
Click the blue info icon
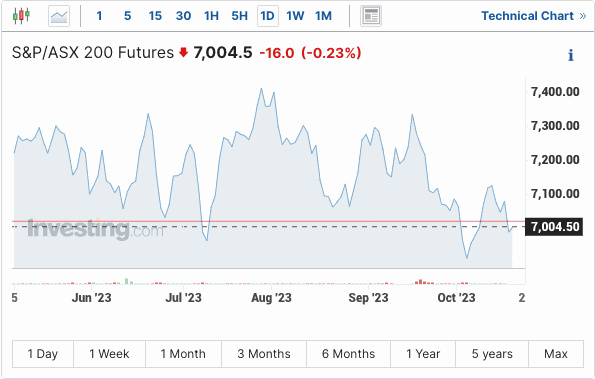point(570,55)
